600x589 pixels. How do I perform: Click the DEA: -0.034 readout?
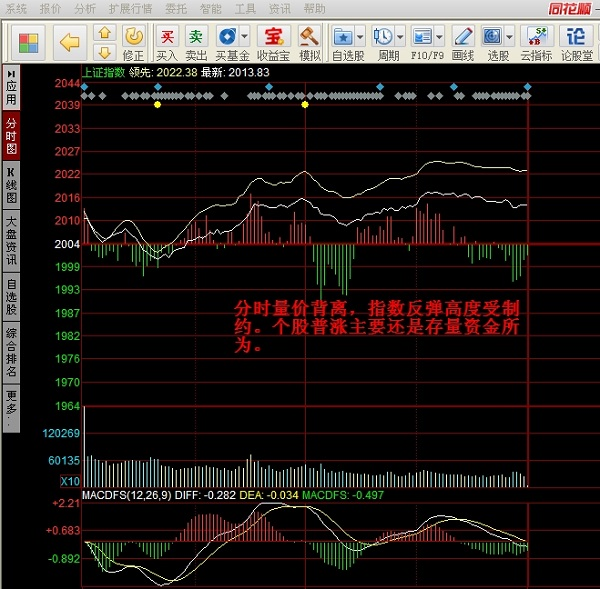click(269, 495)
